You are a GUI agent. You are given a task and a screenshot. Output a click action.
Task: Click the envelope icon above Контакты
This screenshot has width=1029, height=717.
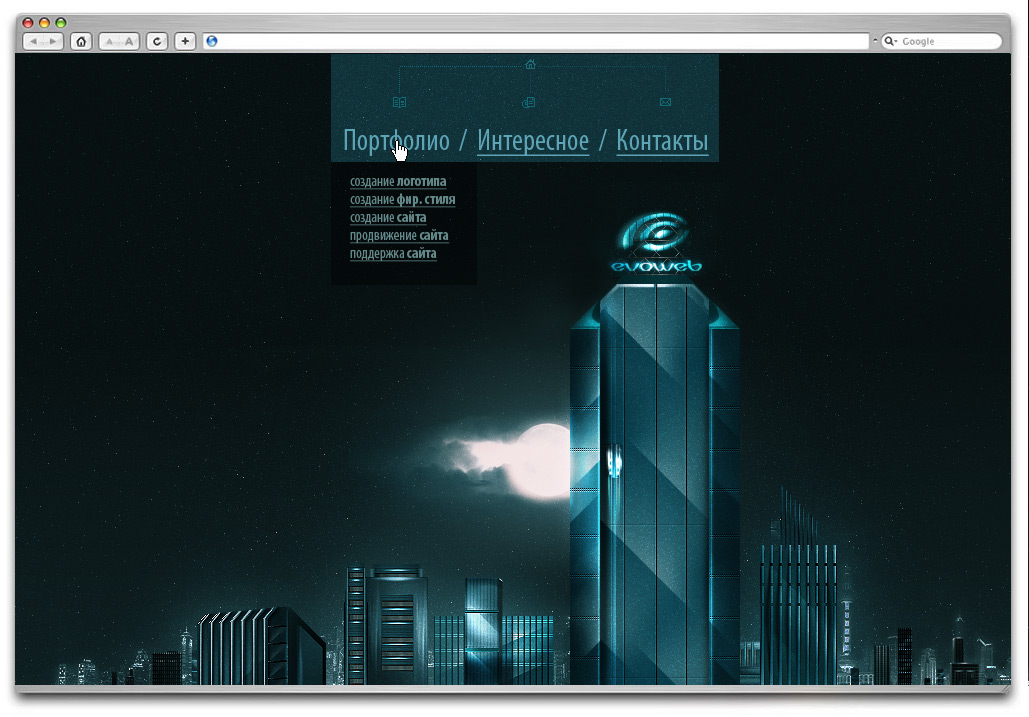[665, 102]
